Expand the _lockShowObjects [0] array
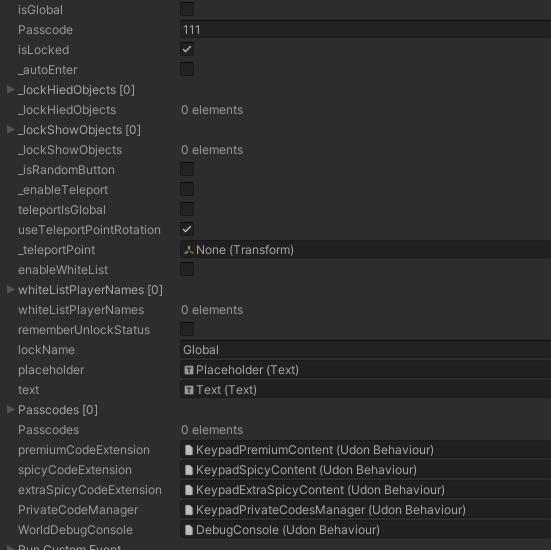The image size is (551, 550). tap(11, 130)
